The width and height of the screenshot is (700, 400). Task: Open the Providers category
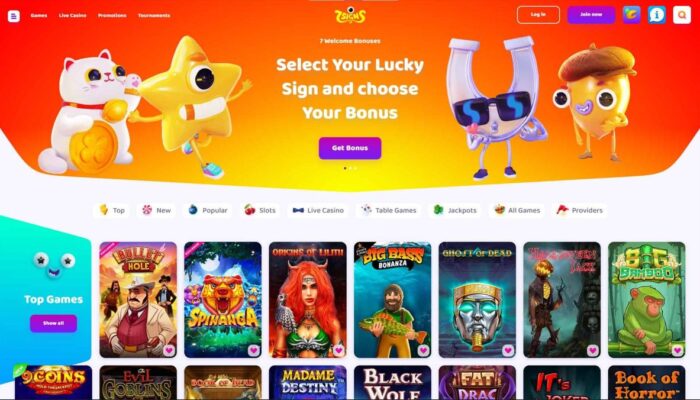coord(579,210)
